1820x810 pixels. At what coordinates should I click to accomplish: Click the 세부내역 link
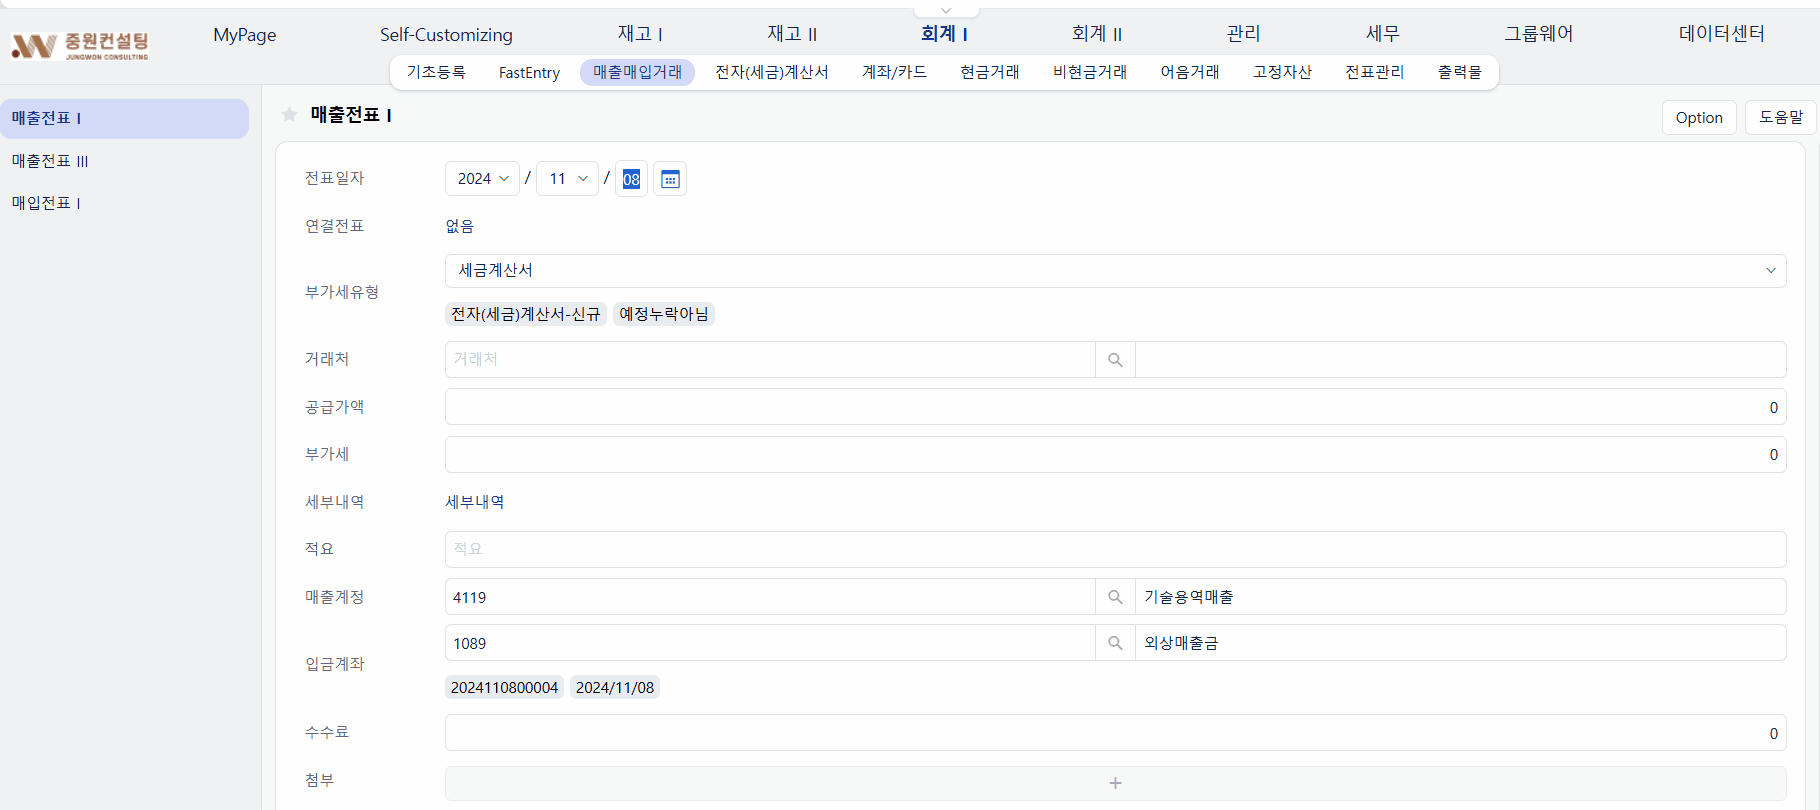click(475, 502)
